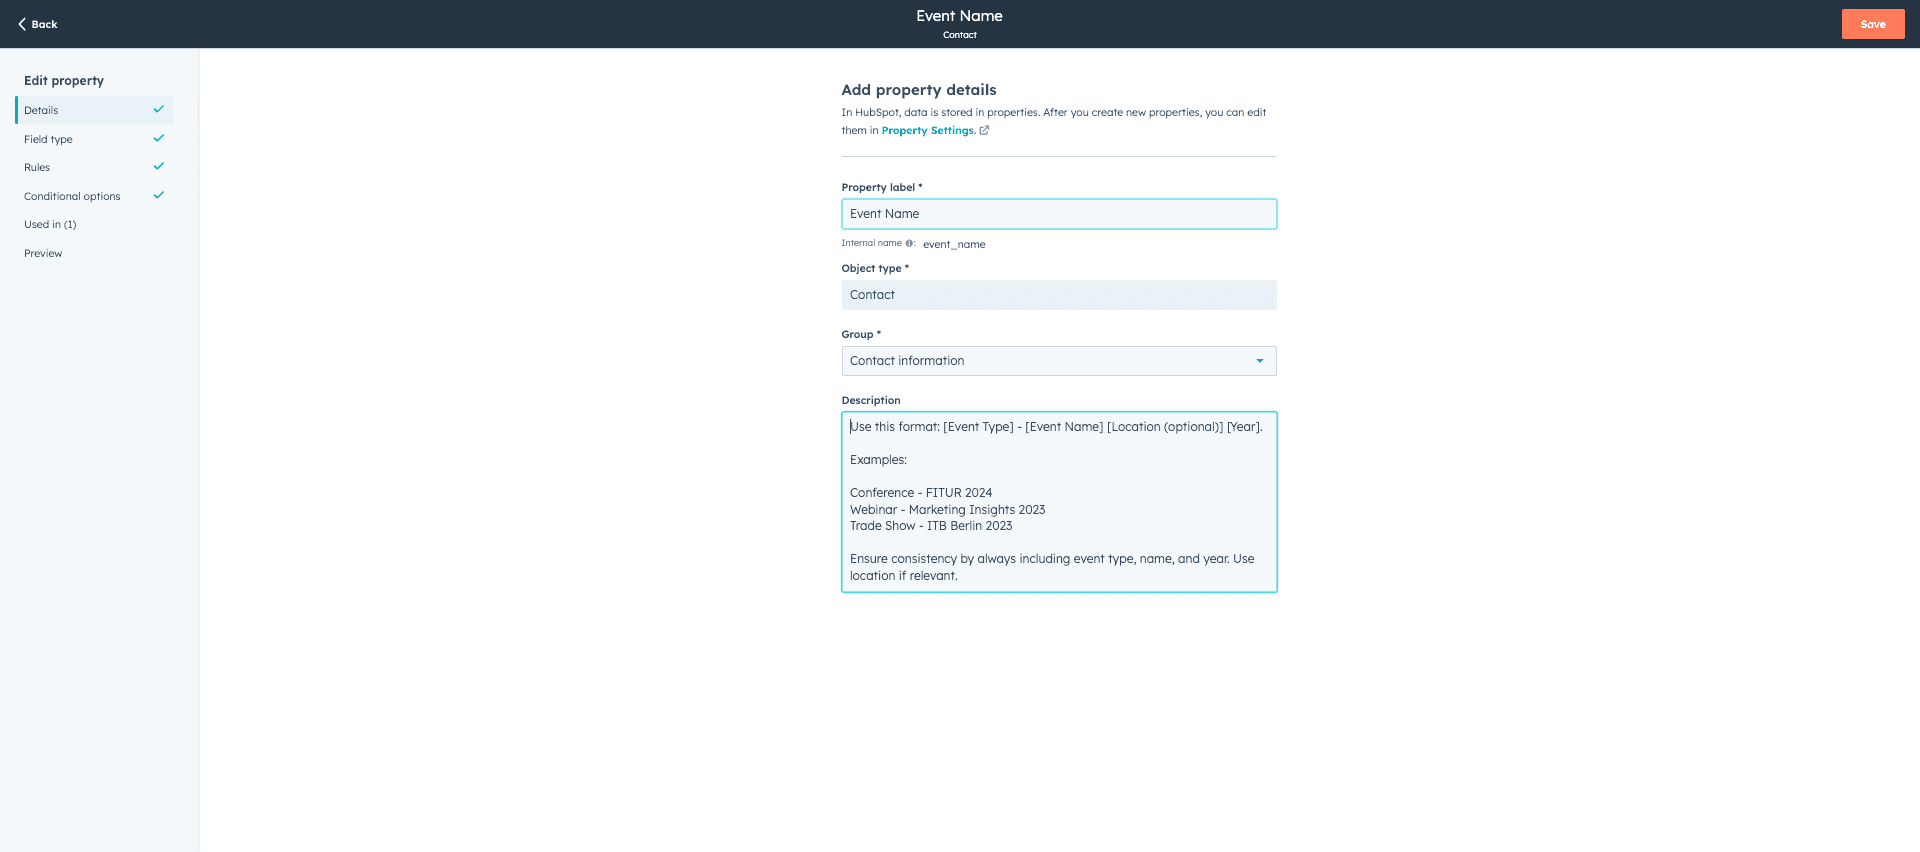The height and width of the screenshot is (852, 1920).
Task: Click the 'Conference - FITUR 2024' example line
Action: pos(921,493)
